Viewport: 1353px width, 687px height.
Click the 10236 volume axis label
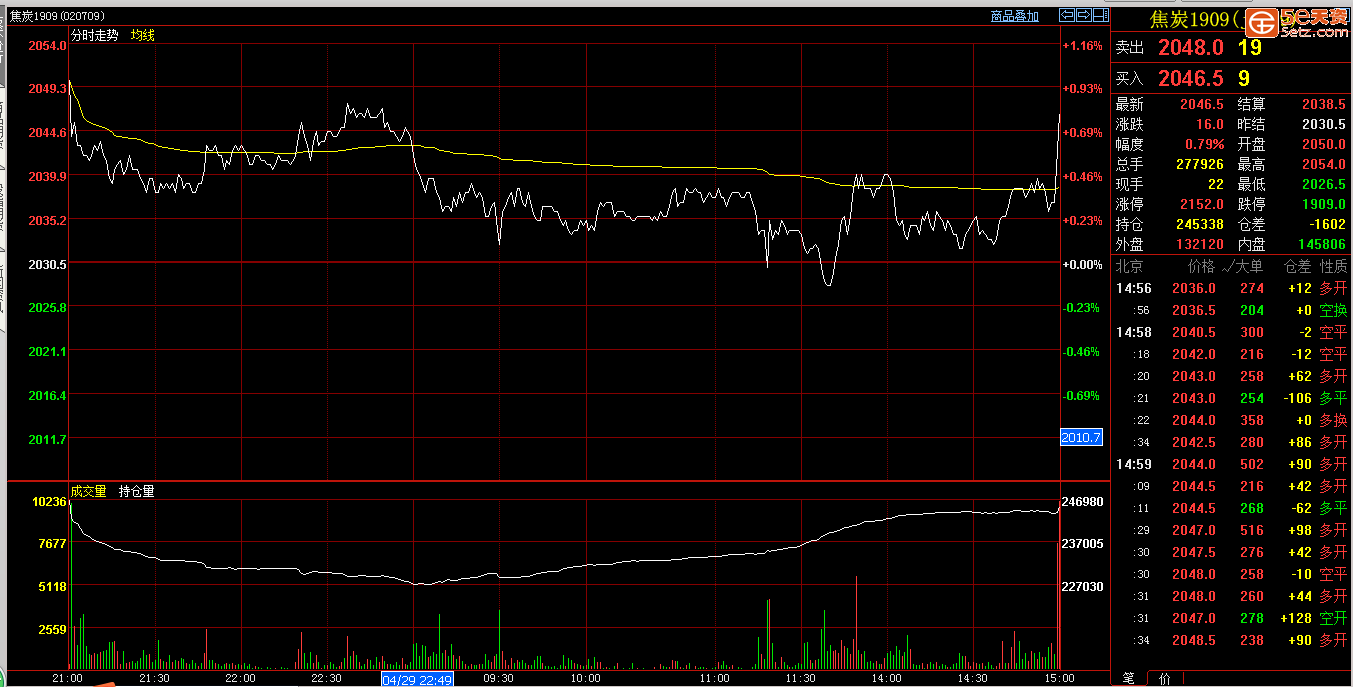tap(48, 501)
